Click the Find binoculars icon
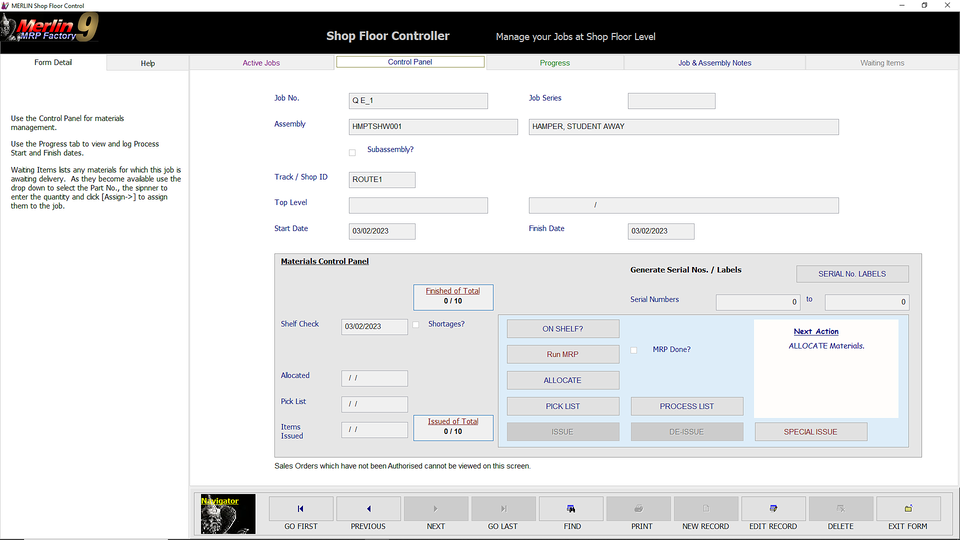 pyautogui.click(x=571, y=508)
